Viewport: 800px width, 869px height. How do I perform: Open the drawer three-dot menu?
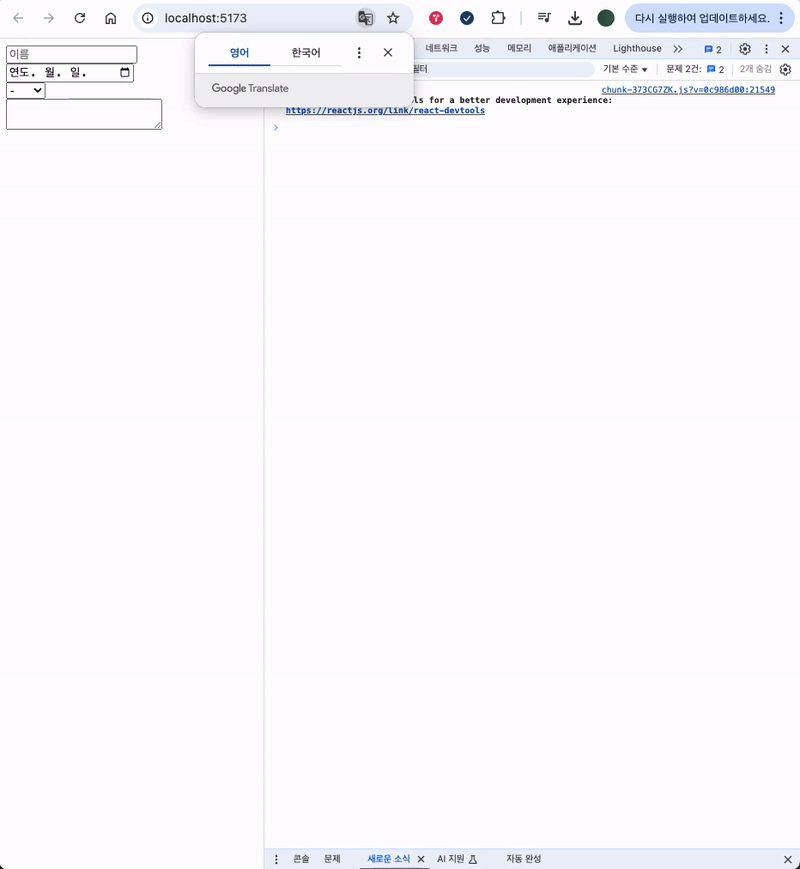click(276, 859)
